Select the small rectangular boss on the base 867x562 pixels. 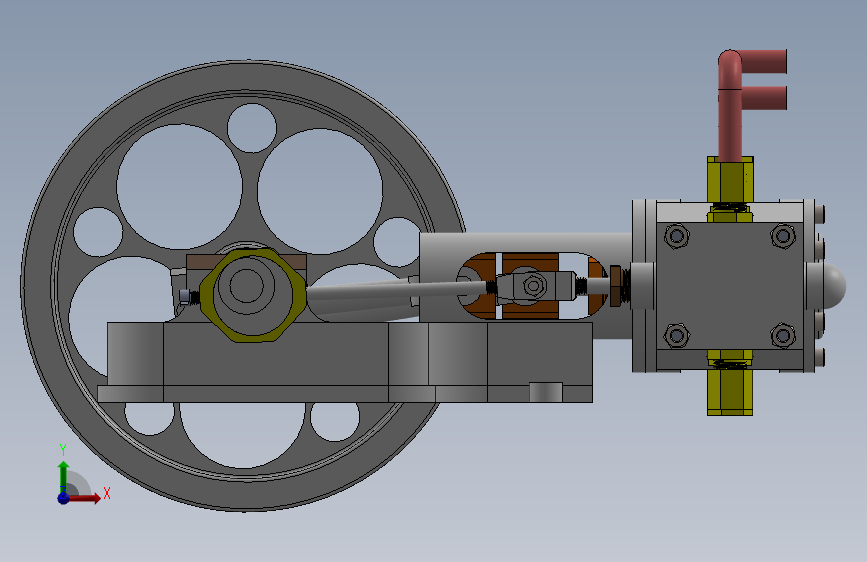(546, 392)
